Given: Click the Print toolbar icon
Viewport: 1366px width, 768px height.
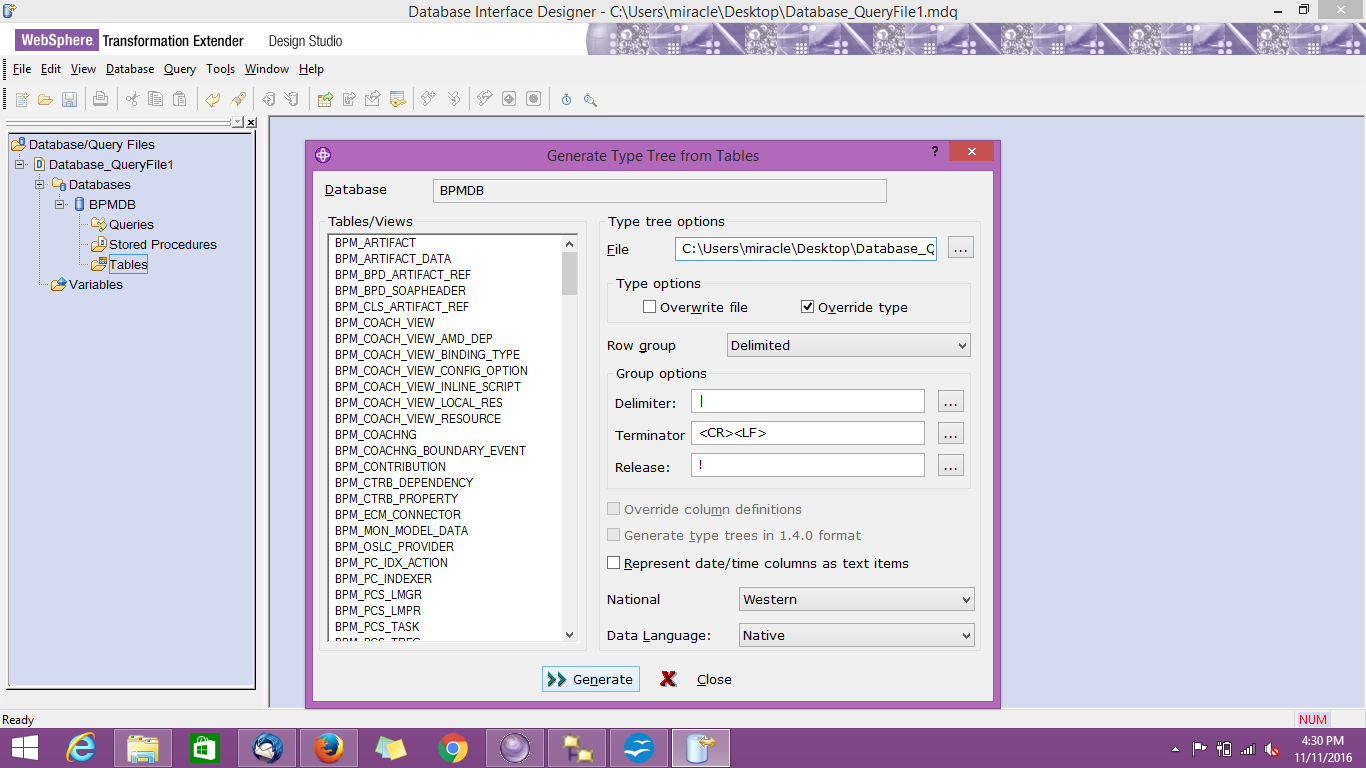Looking at the screenshot, I should click(x=98, y=98).
